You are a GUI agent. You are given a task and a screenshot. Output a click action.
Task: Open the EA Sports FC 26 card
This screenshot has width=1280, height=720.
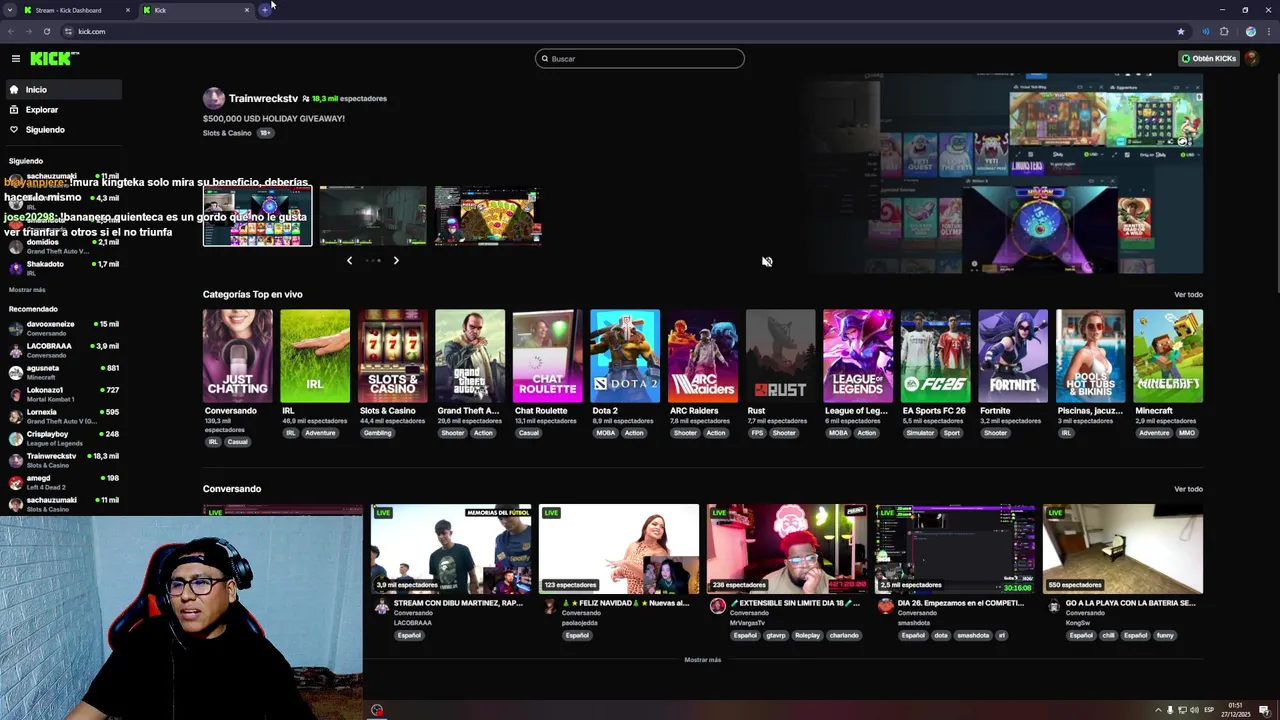(x=936, y=356)
